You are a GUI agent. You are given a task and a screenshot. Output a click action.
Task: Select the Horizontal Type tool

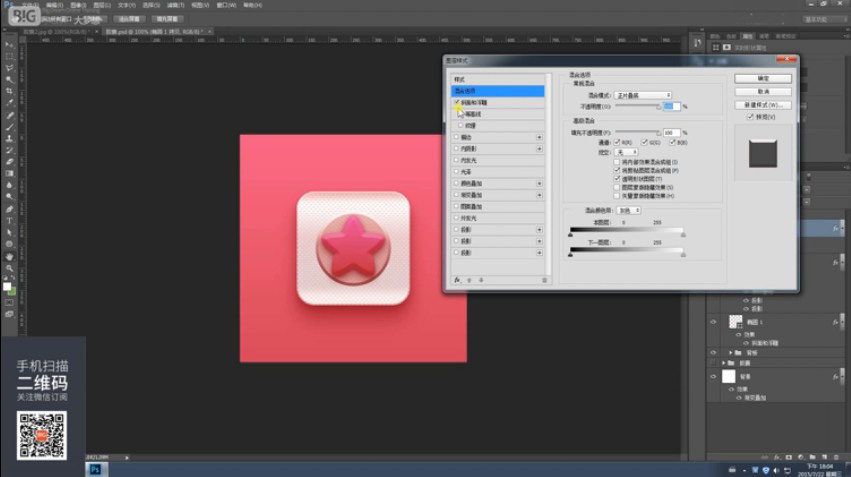(9, 221)
